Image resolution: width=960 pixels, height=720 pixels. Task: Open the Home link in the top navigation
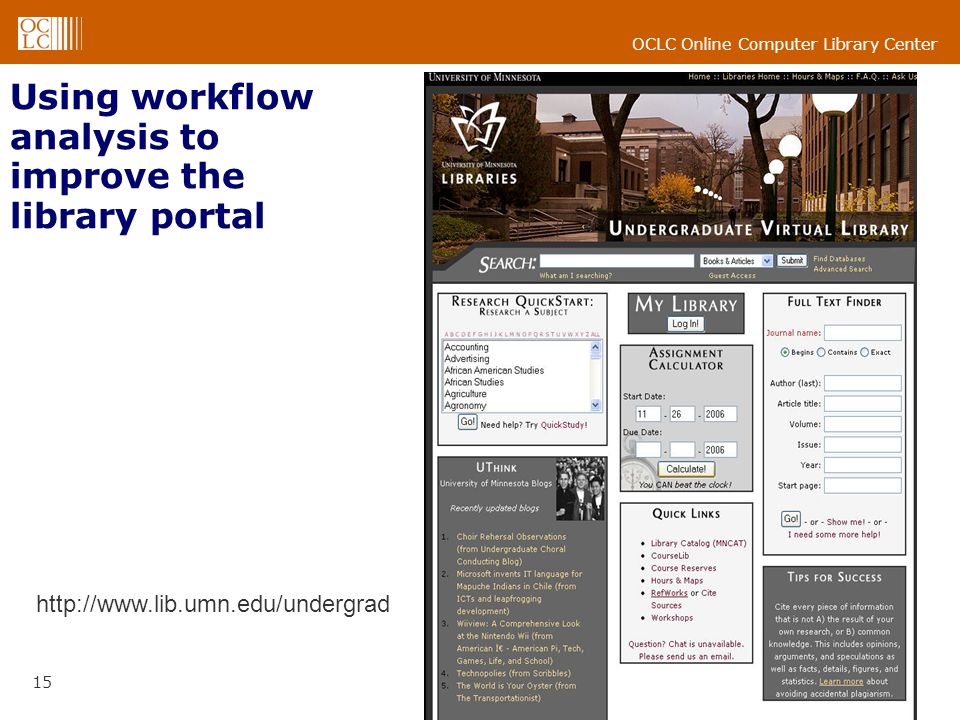[x=699, y=77]
